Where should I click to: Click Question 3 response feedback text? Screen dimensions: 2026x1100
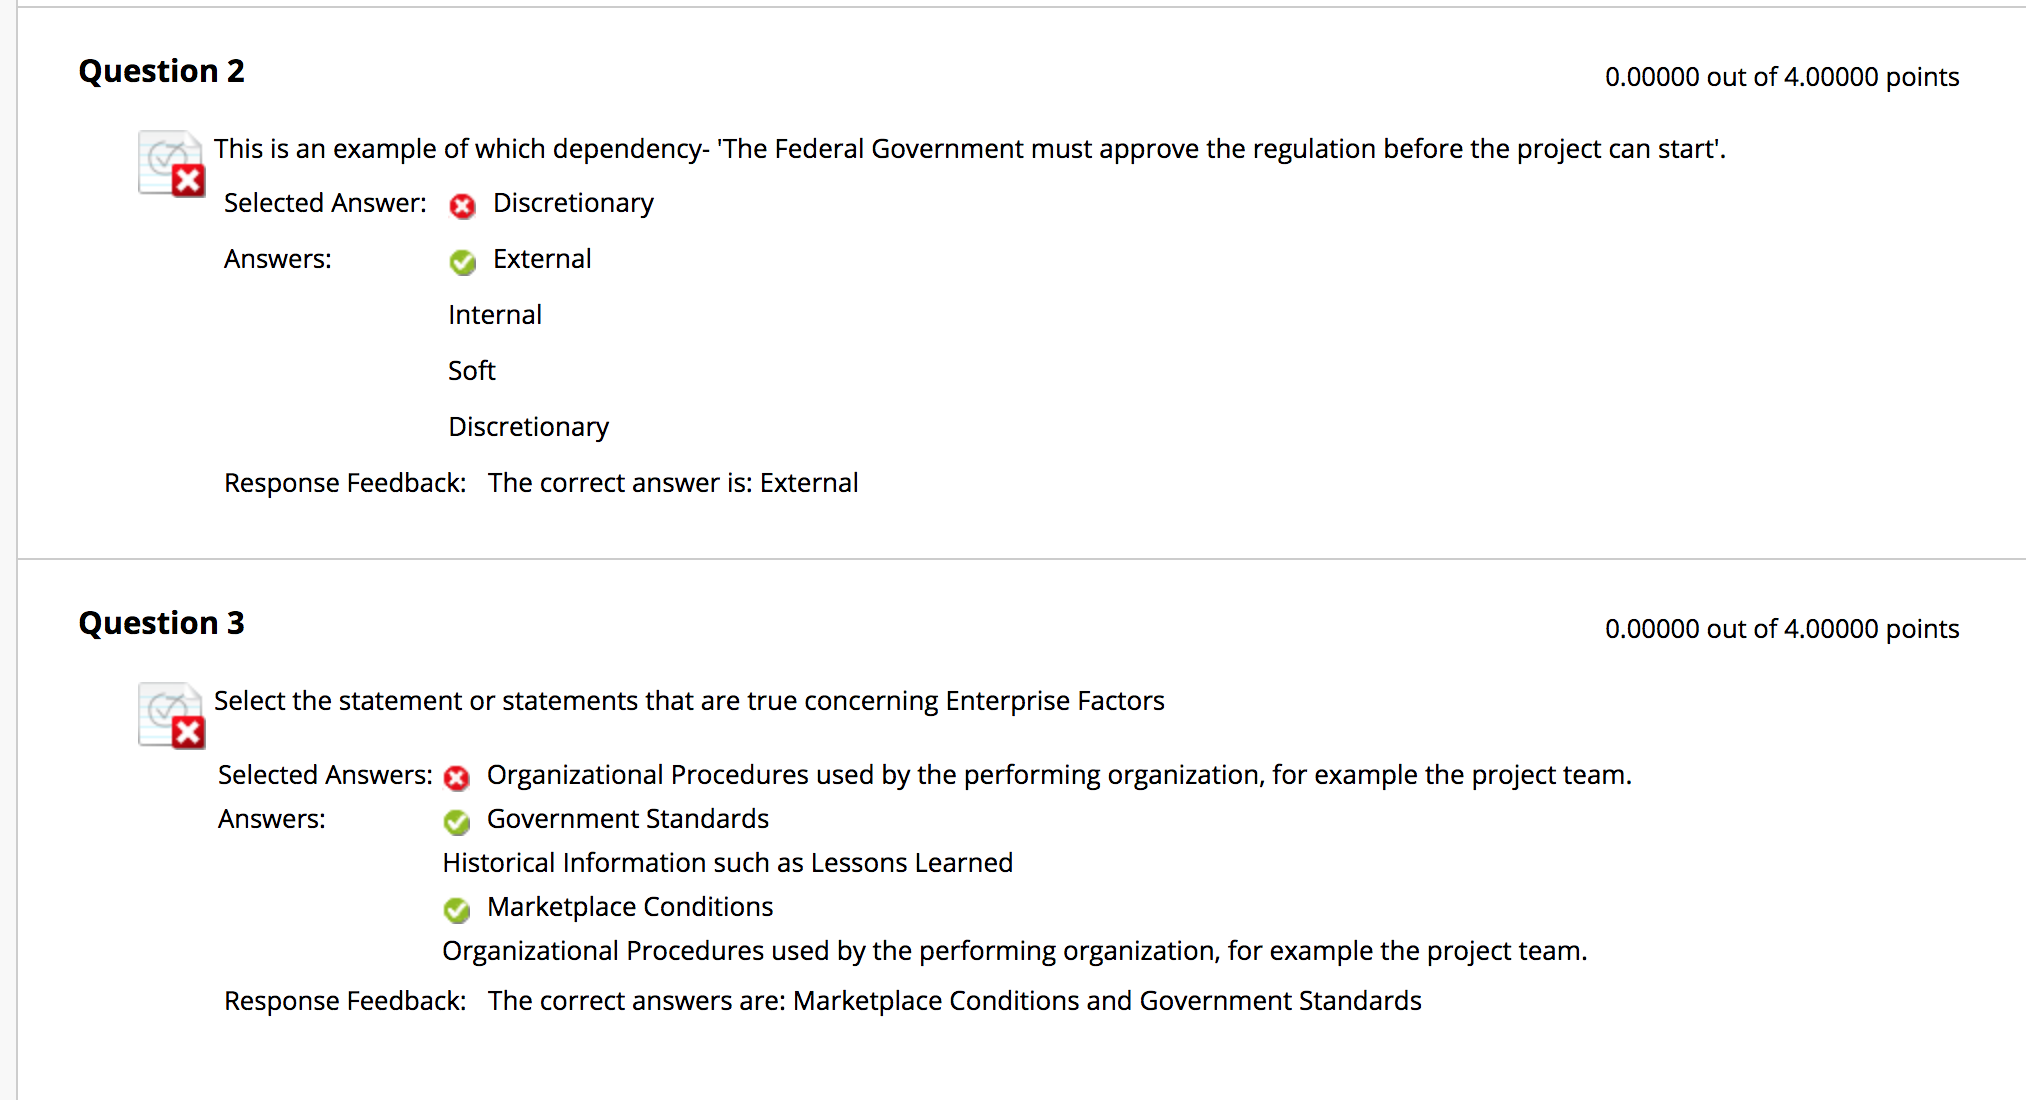[954, 1001]
